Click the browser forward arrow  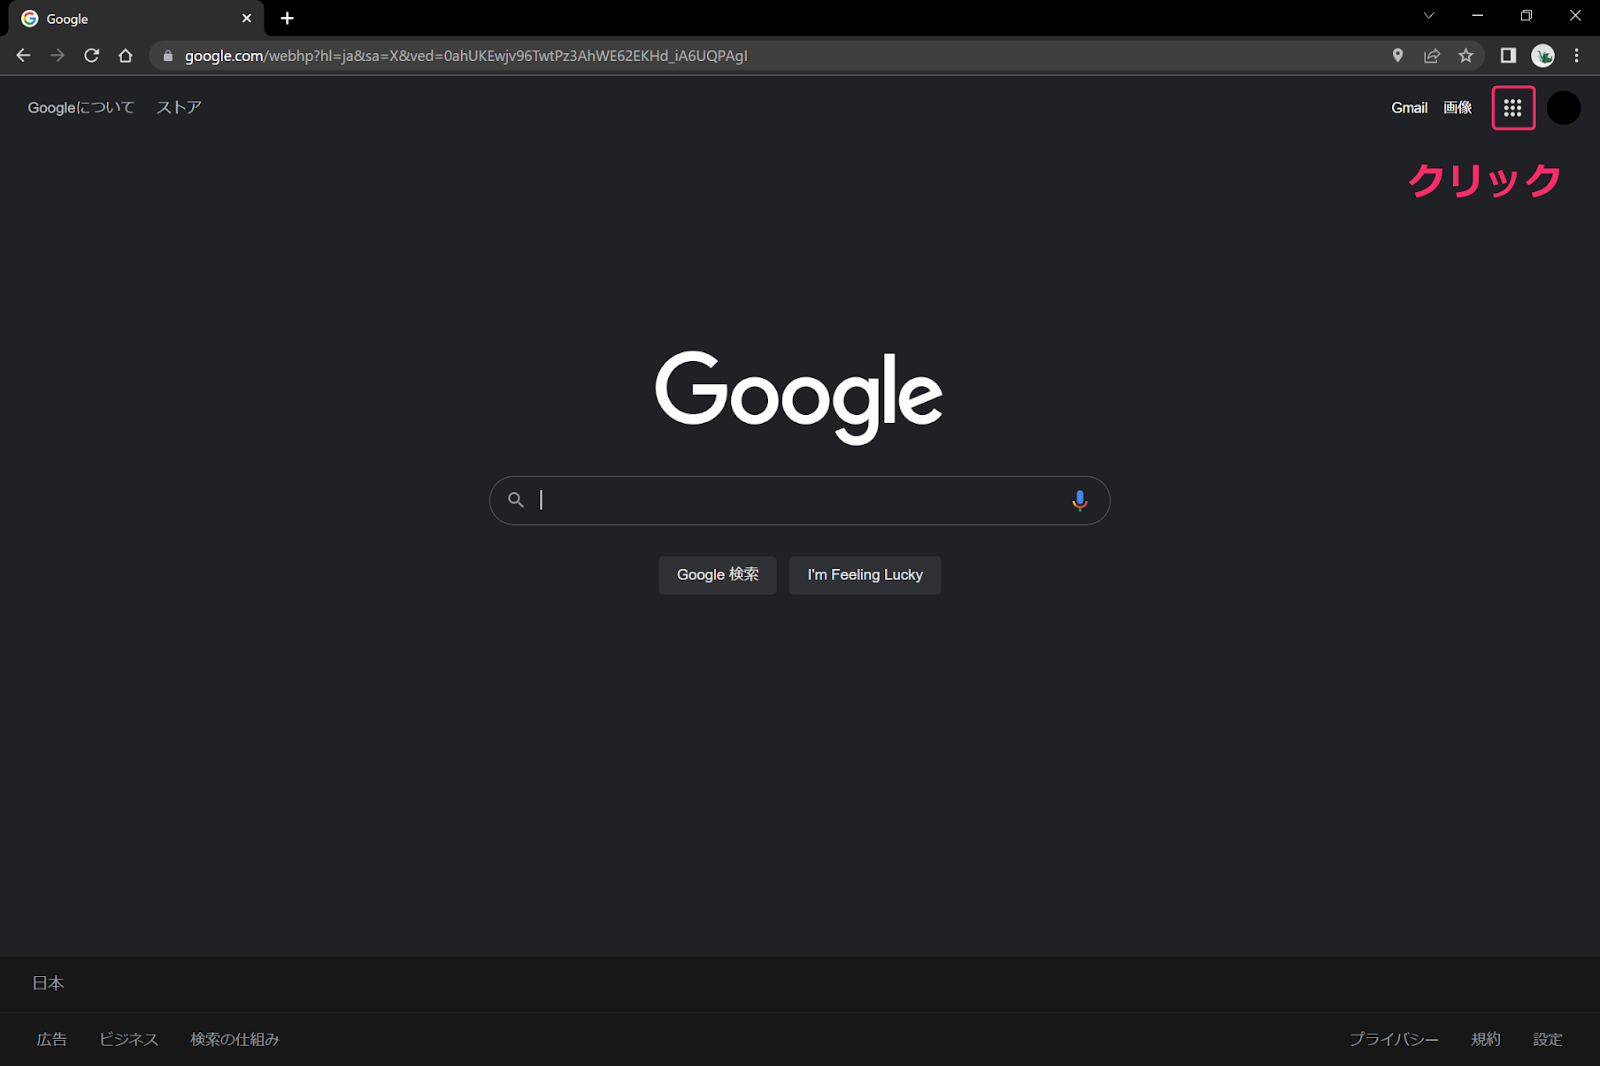pyautogui.click(x=57, y=56)
